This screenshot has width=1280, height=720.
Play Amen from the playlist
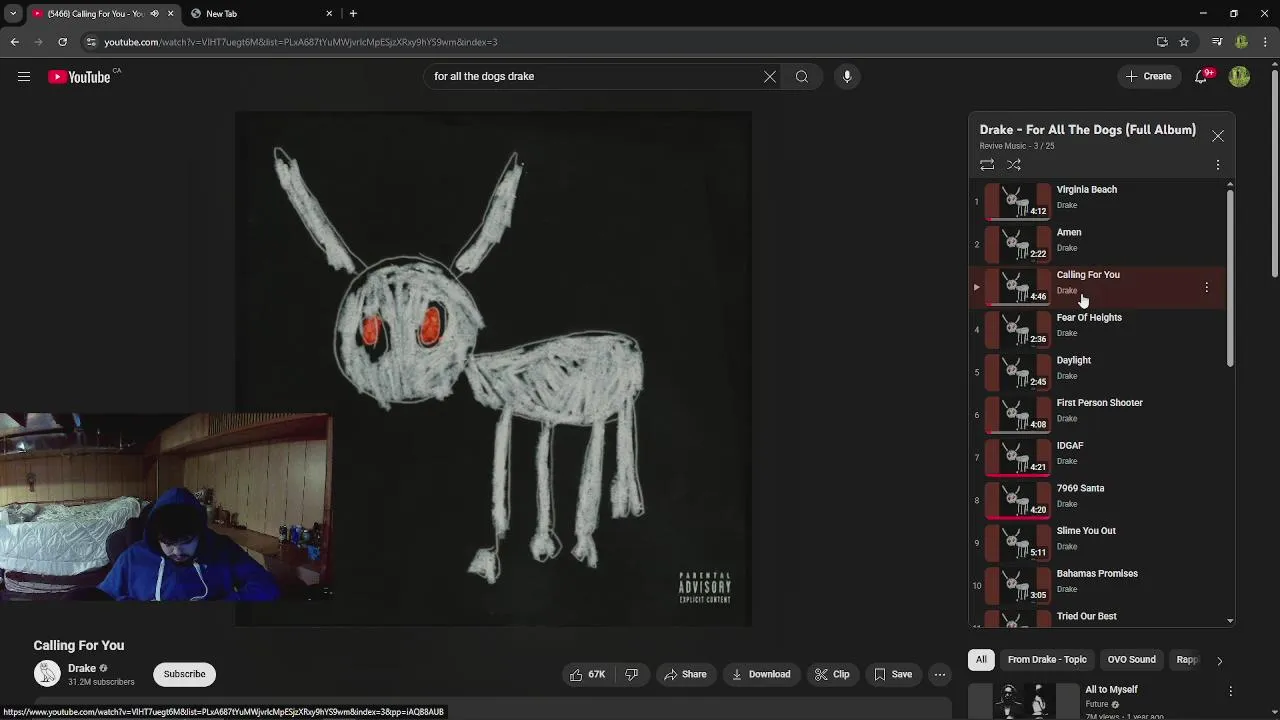pyautogui.click(x=1098, y=244)
